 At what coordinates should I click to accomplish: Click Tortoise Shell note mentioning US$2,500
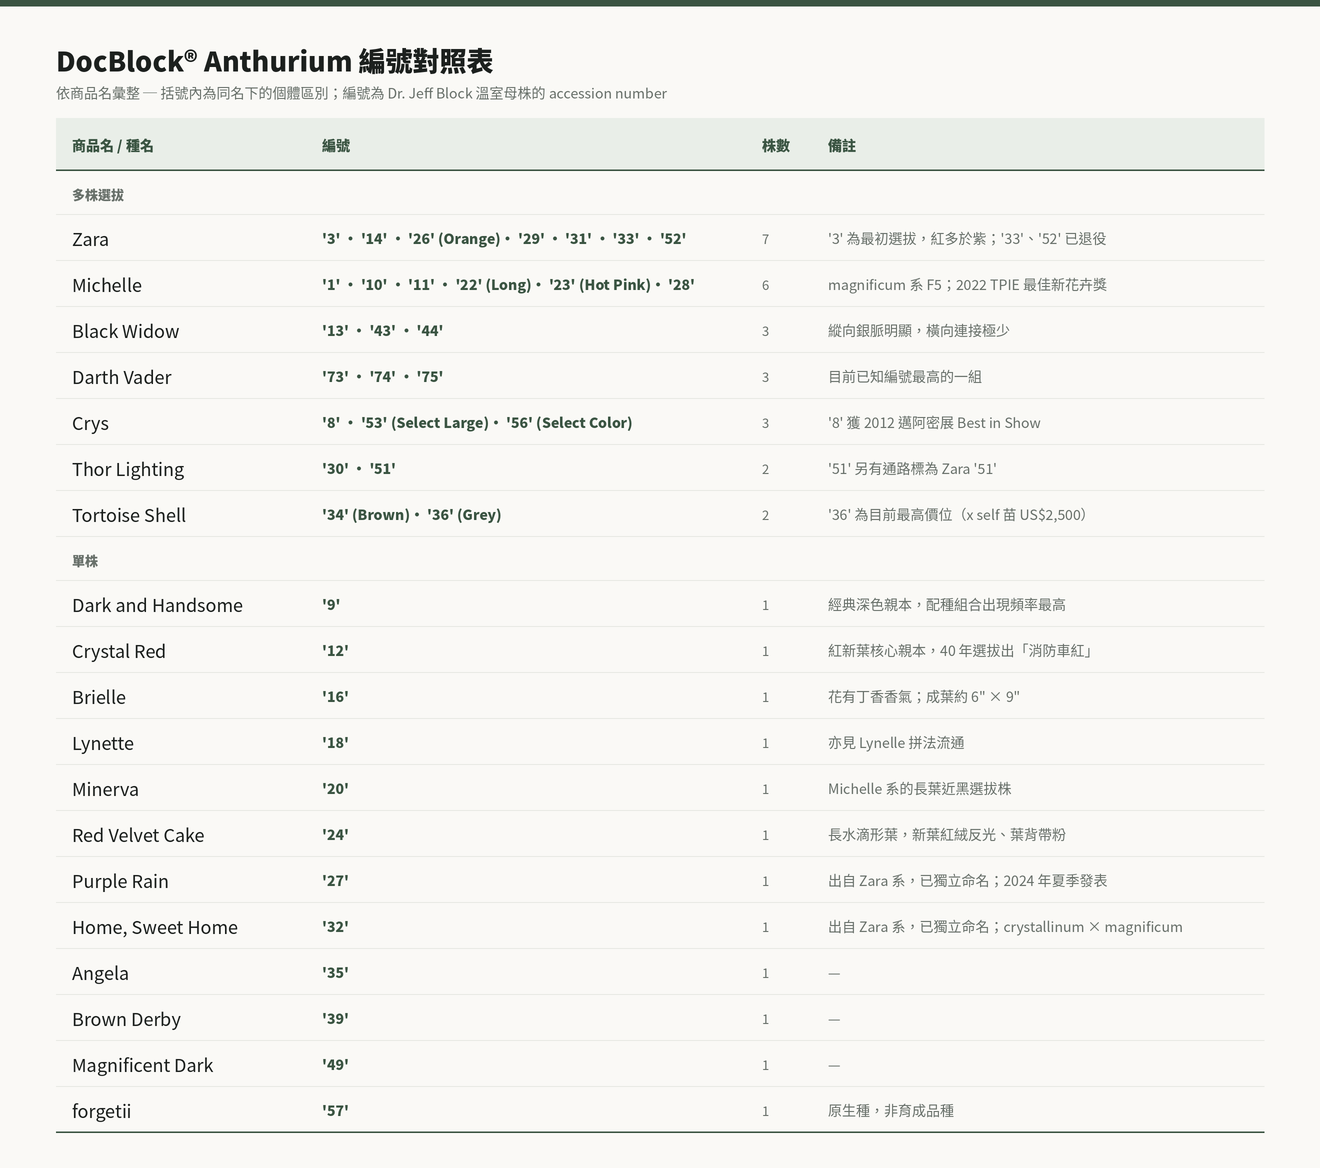pos(960,515)
